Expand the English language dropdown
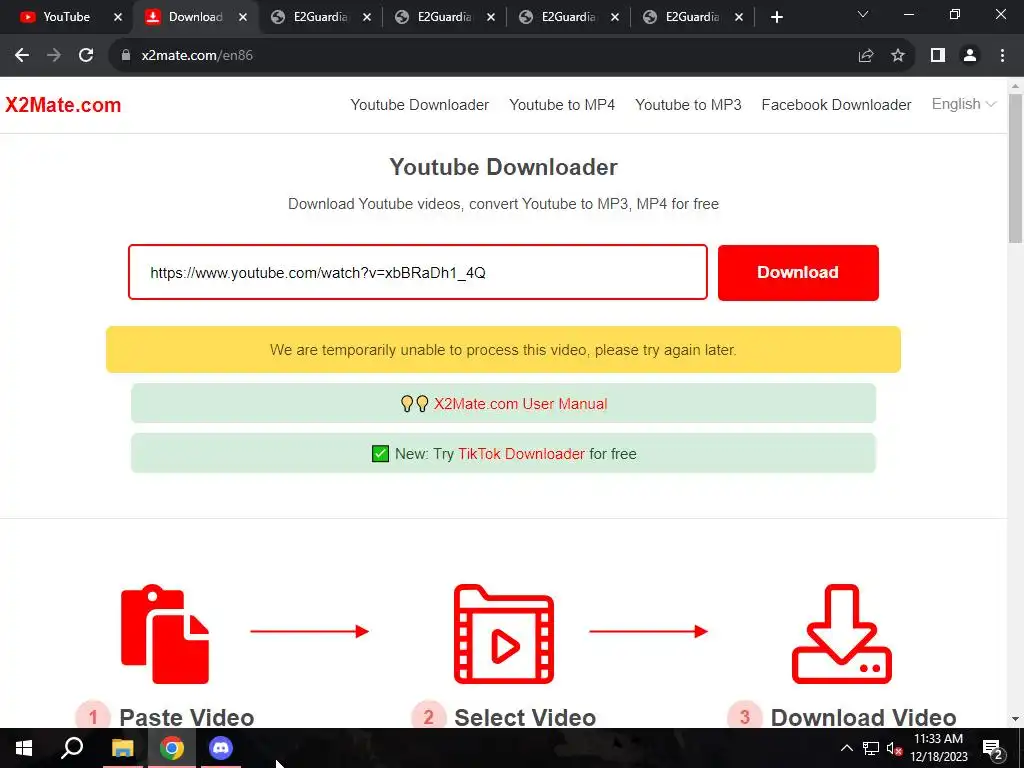 tap(963, 104)
